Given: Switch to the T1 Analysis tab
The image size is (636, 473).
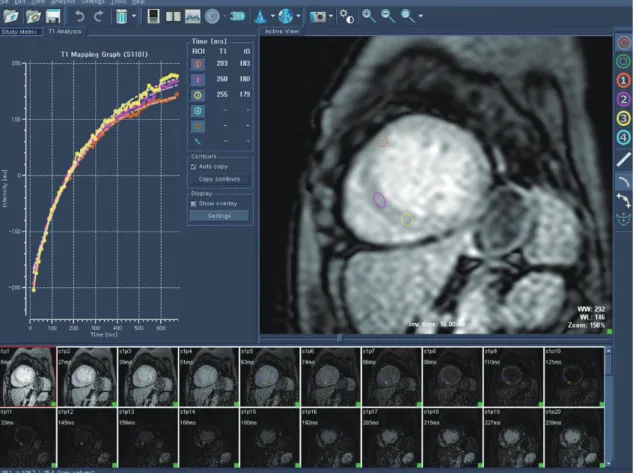Looking at the screenshot, I should coord(64,31).
